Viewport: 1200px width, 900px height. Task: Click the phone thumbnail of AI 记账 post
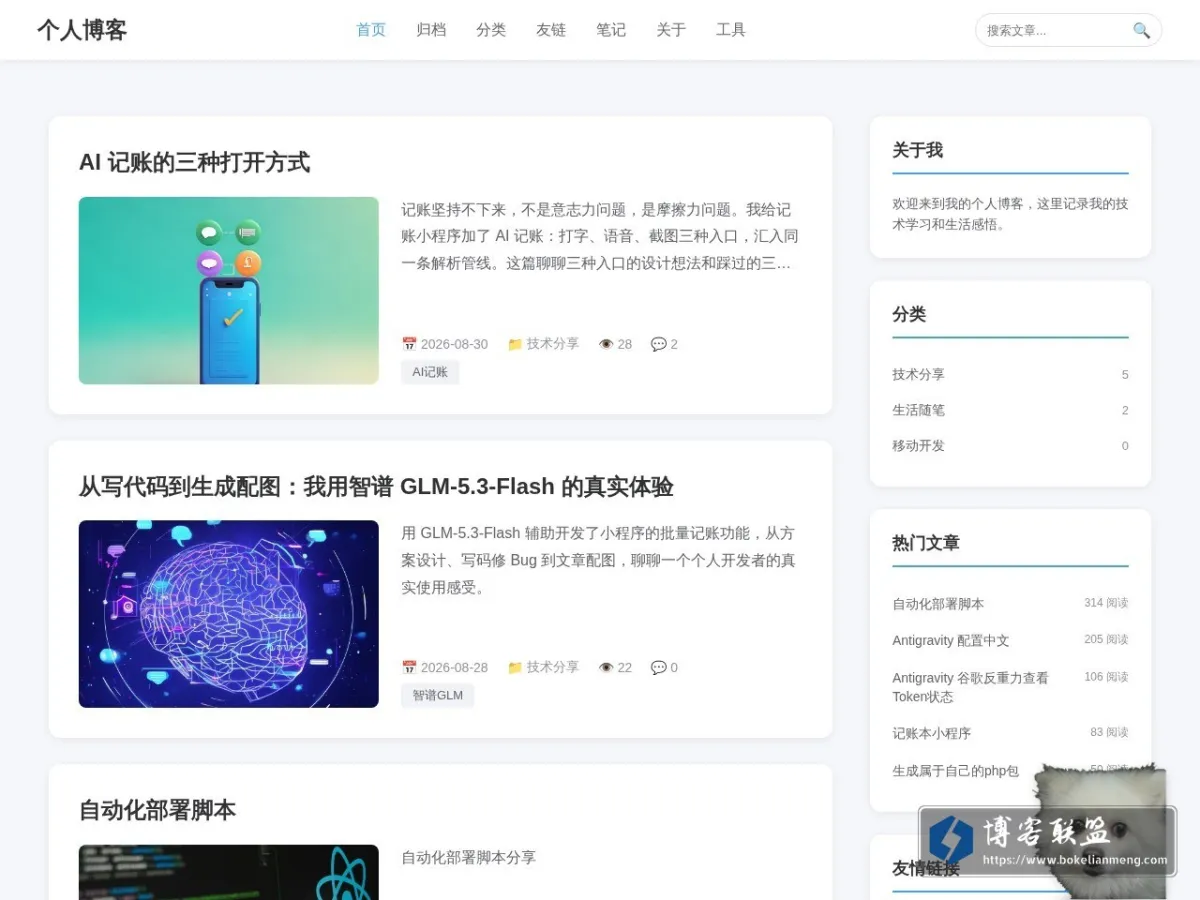point(229,290)
